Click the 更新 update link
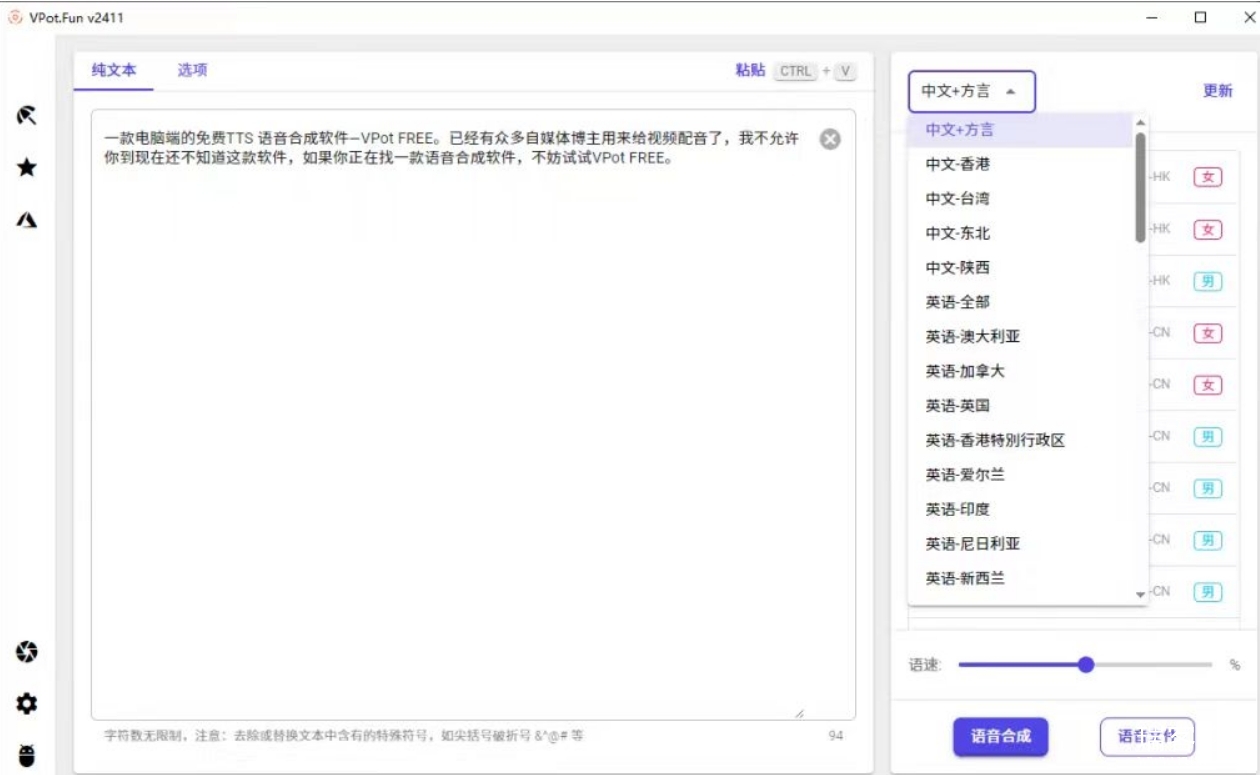The width and height of the screenshot is (1260, 775). (1217, 91)
